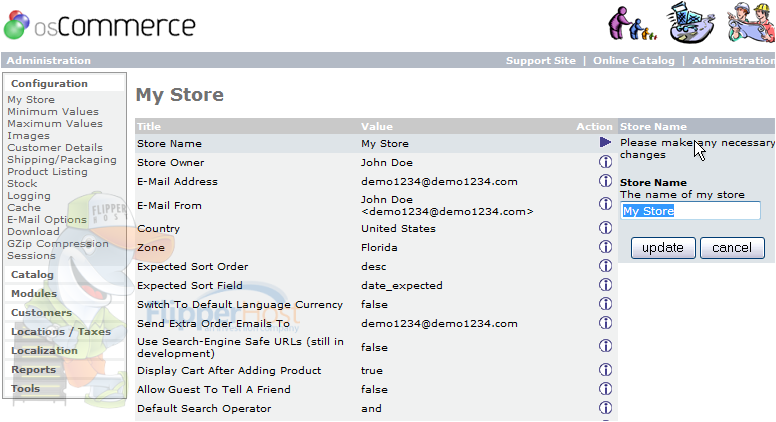Screen dimensions: 776x422
Task: Click info icon for Store Owner row
Action: (605, 162)
